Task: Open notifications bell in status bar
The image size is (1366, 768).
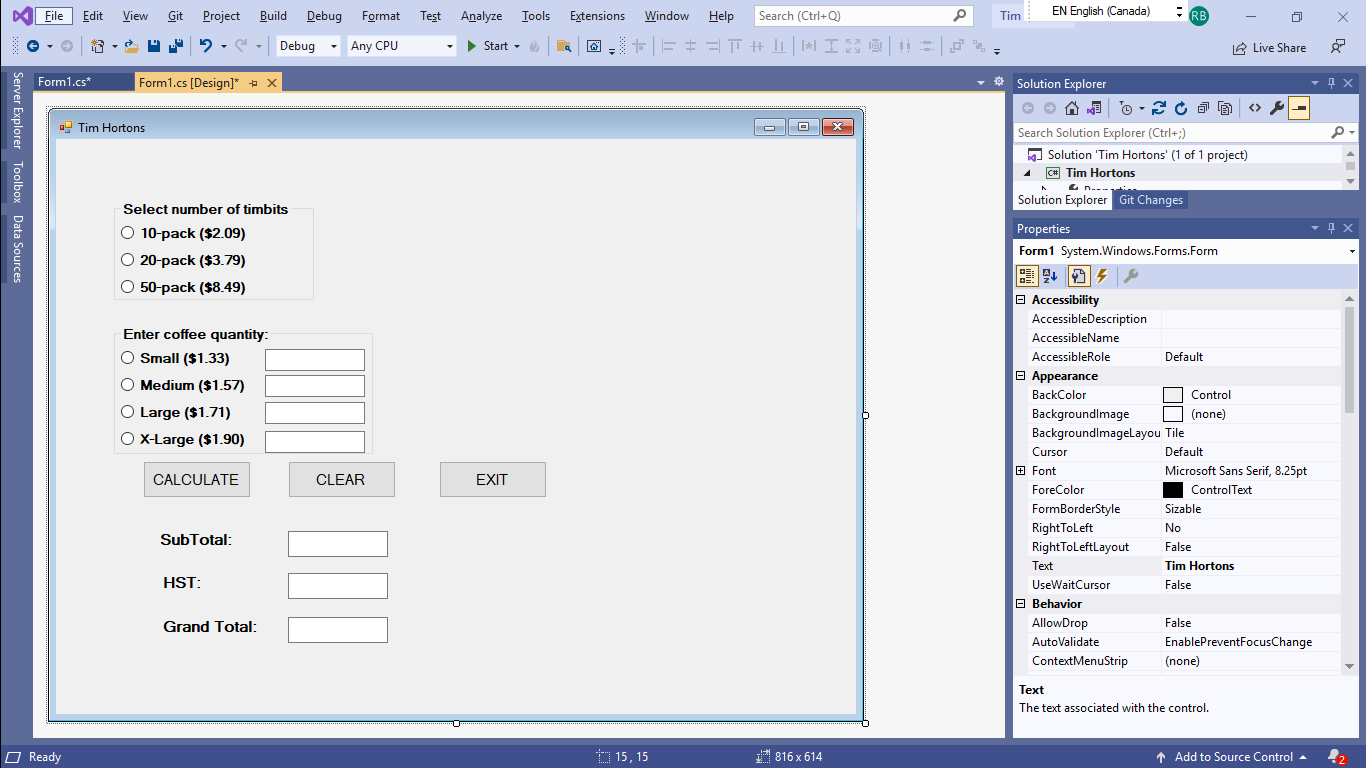Action: [x=1336, y=757]
